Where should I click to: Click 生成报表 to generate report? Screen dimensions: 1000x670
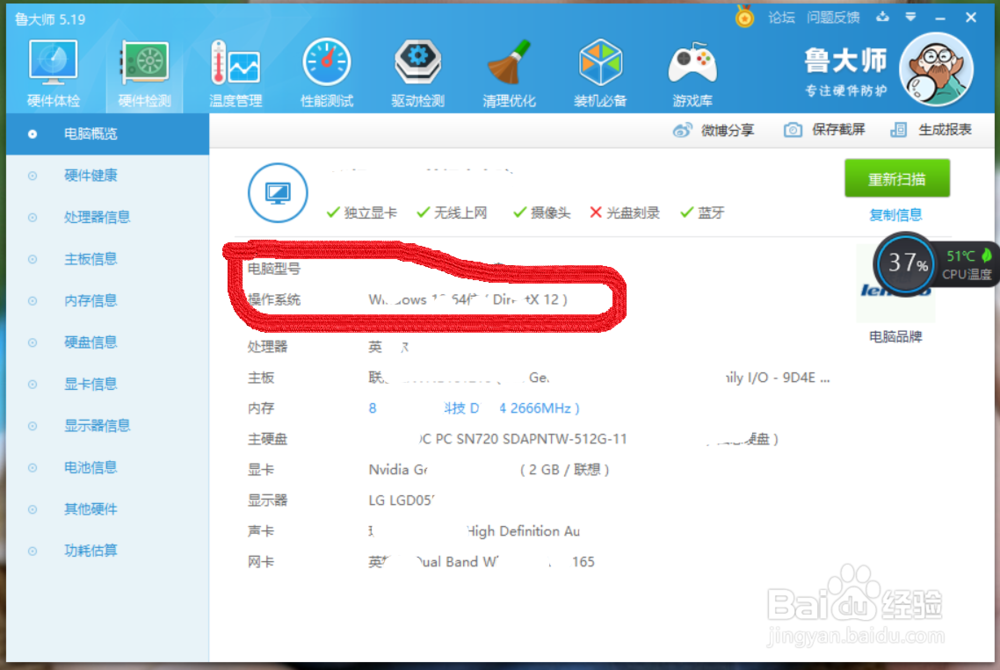[x=931, y=130]
